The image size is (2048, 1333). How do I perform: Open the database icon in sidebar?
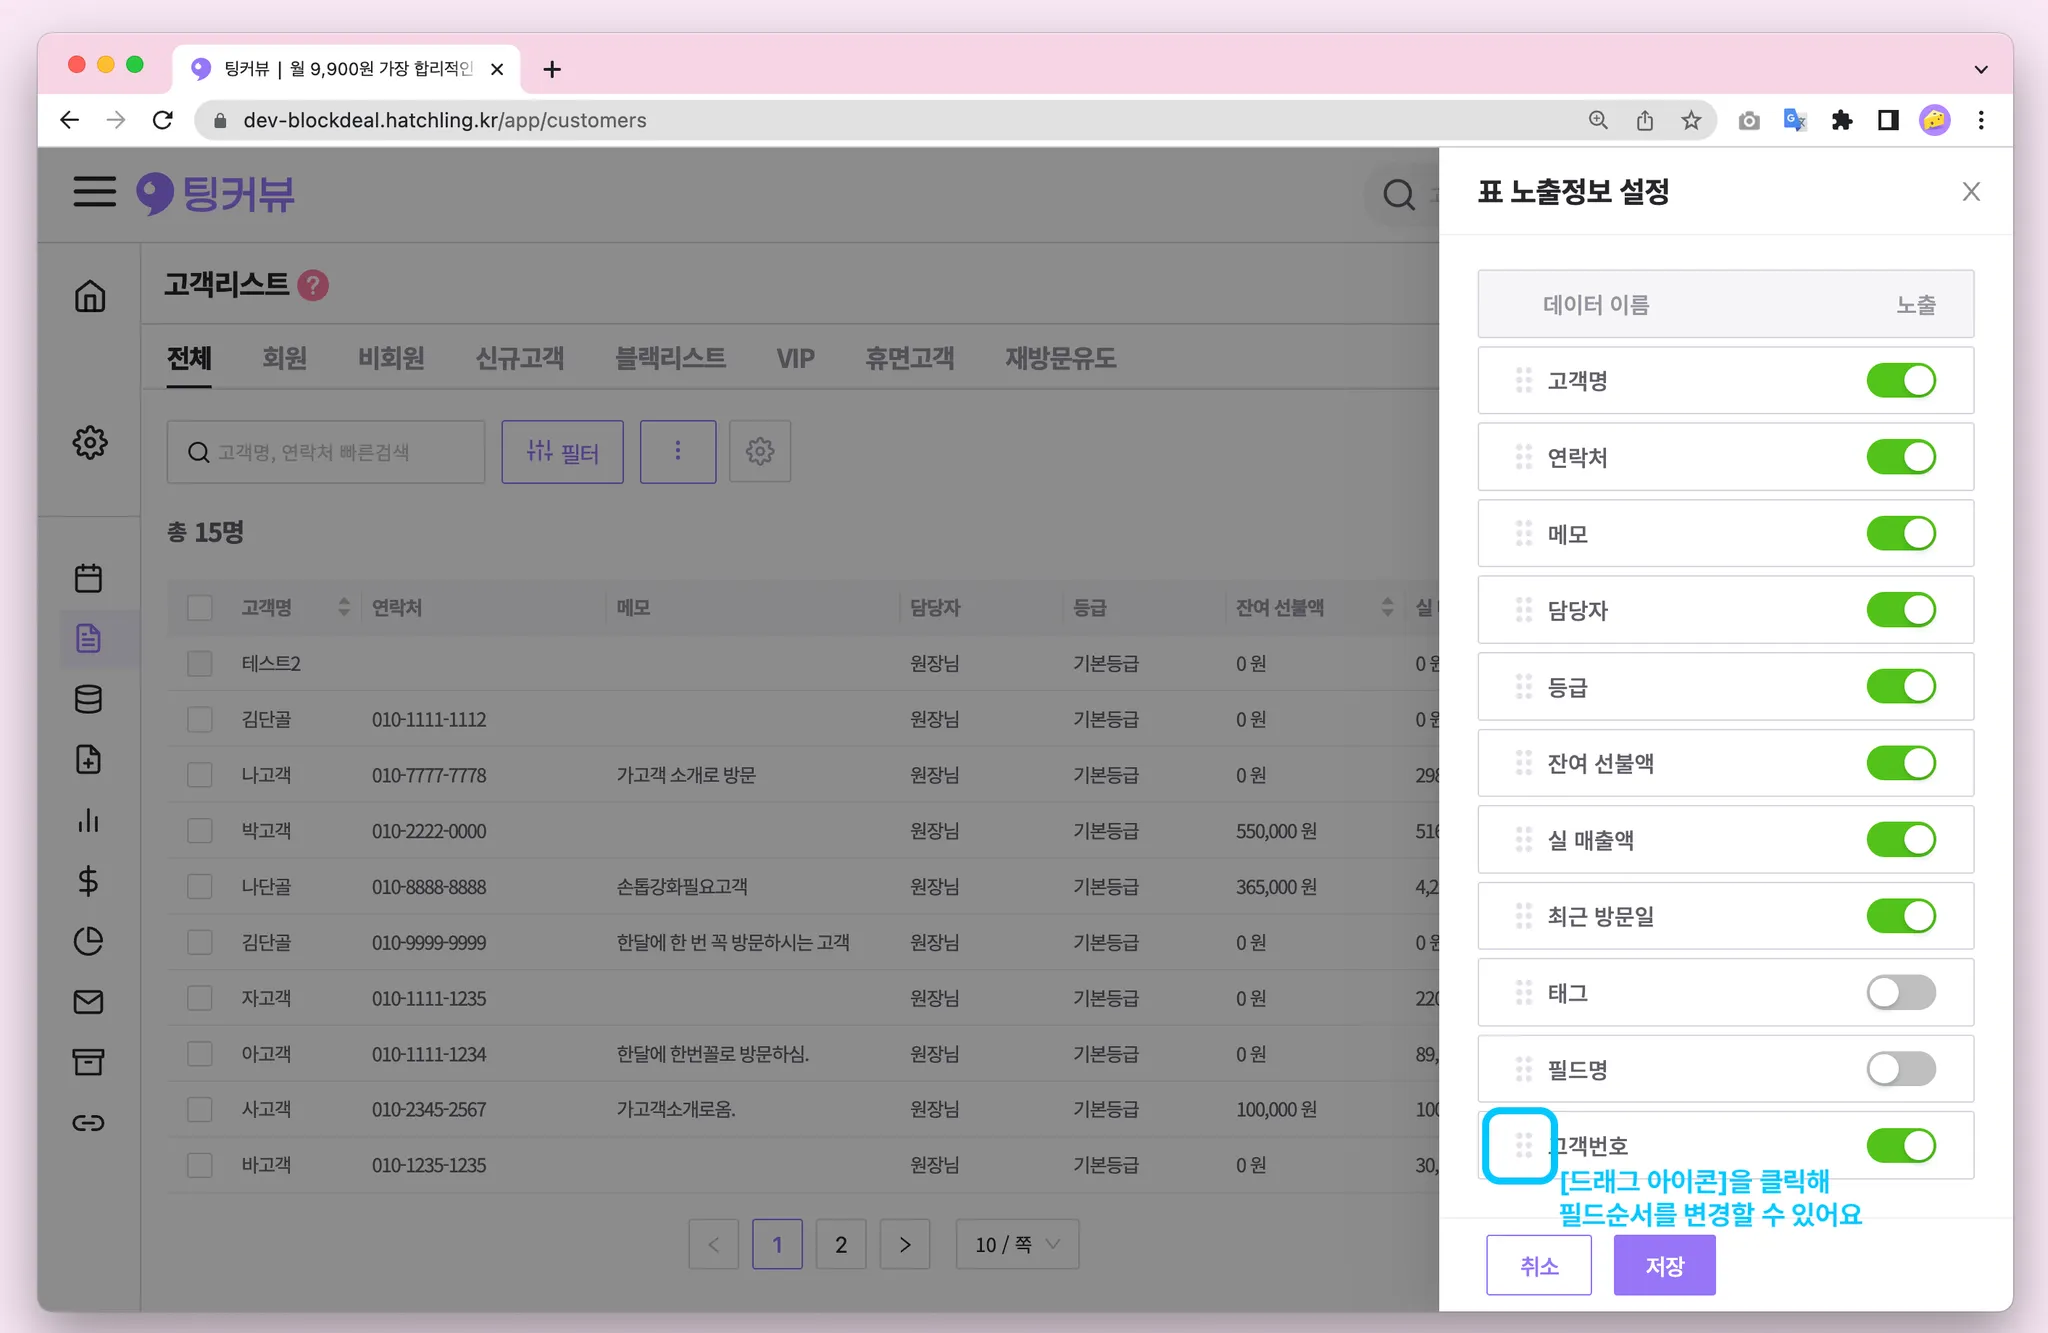[x=88, y=699]
